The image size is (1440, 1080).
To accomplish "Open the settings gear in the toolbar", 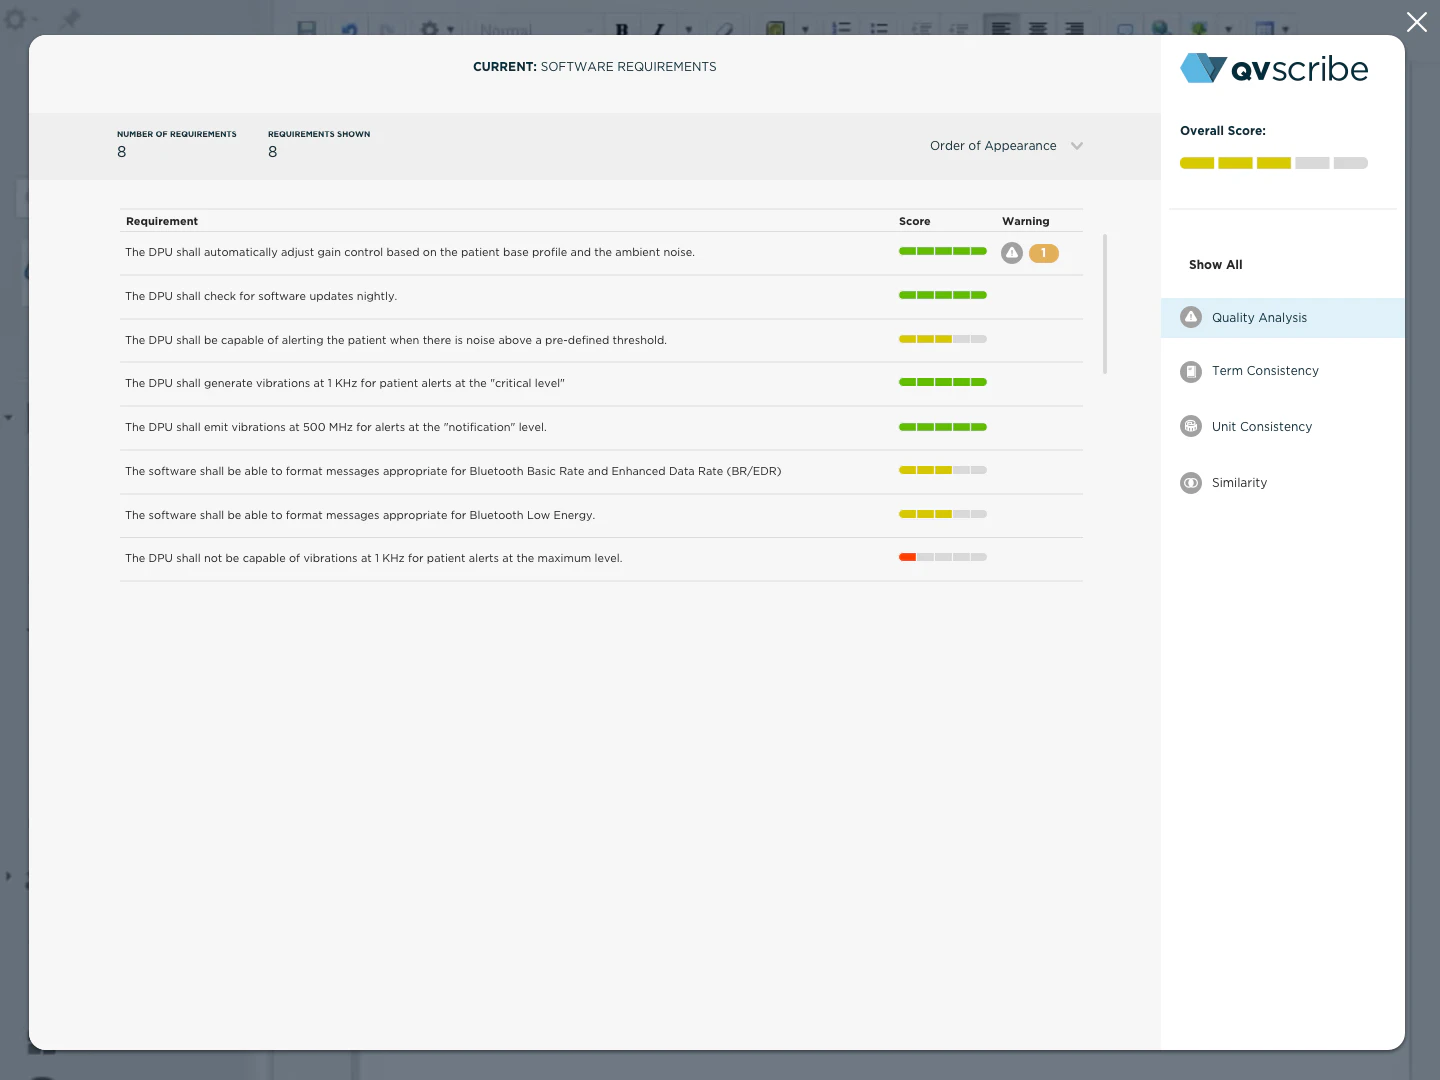I will [430, 29].
